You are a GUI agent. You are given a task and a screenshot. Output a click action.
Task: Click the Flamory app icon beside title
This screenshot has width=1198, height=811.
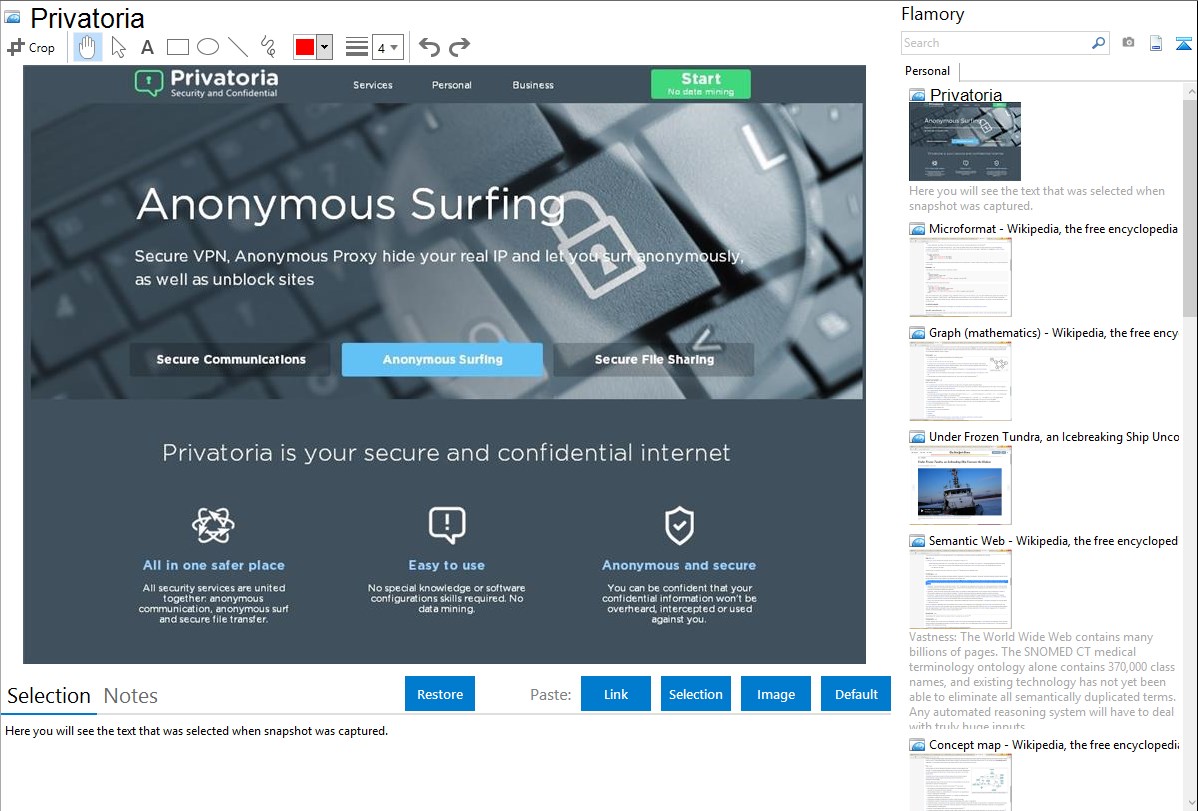point(12,17)
